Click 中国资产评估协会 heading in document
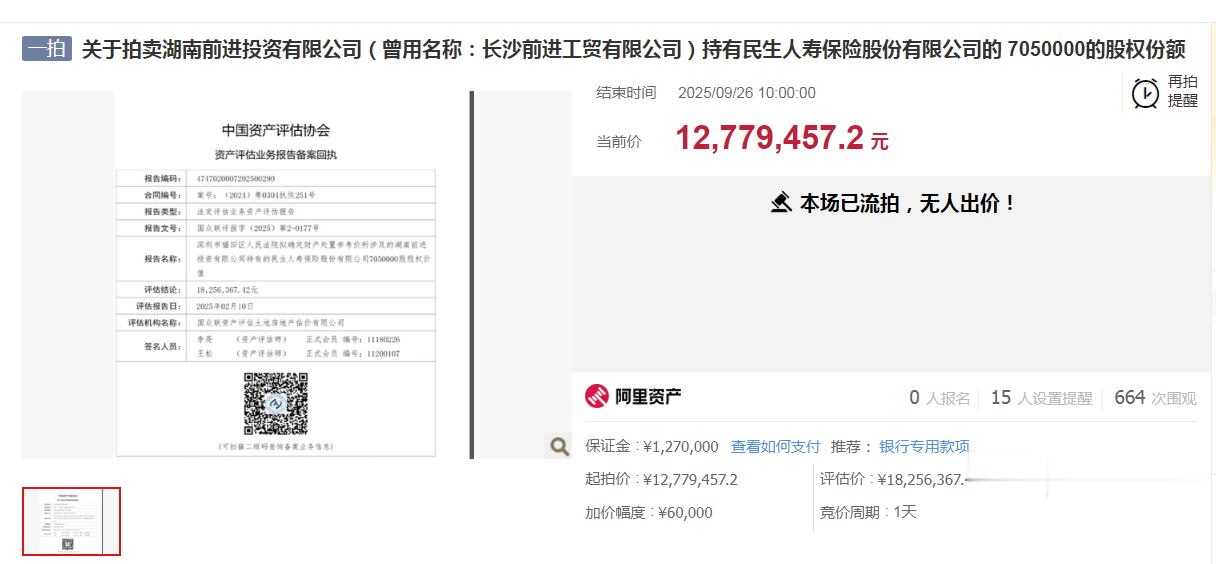Image resolution: width=1216 pixels, height=564 pixels. coord(275,130)
